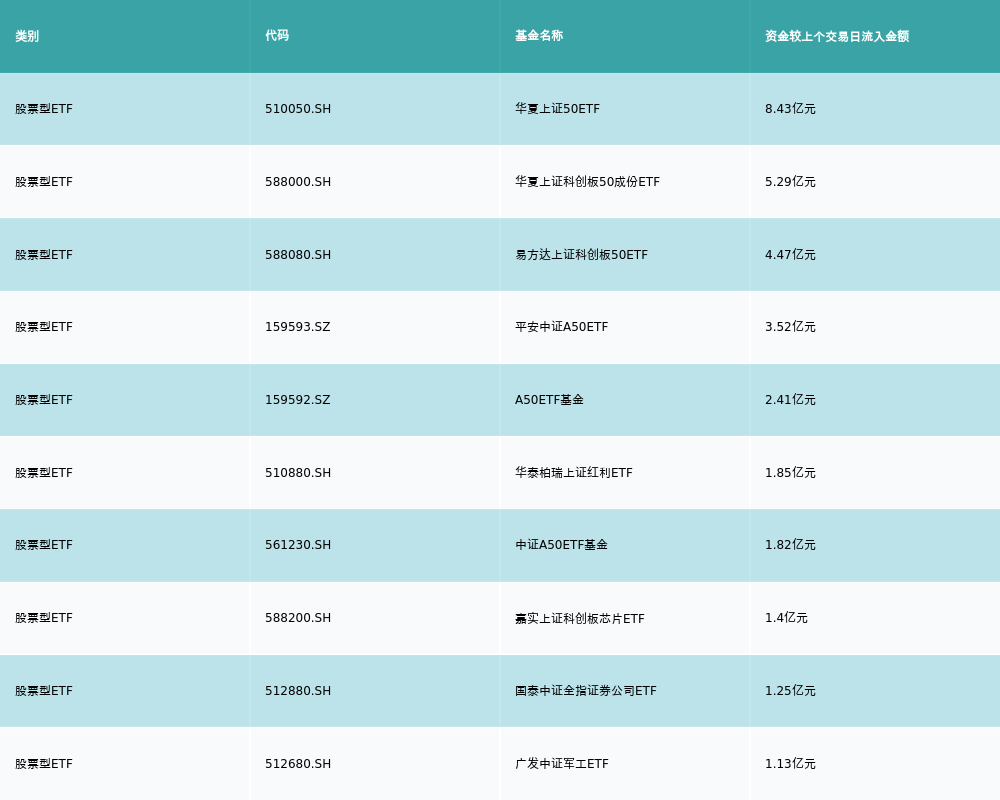The width and height of the screenshot is (1000, 800).
Task: Click the 易方达上证科创板50ETF cell
Action: [581, 255]
